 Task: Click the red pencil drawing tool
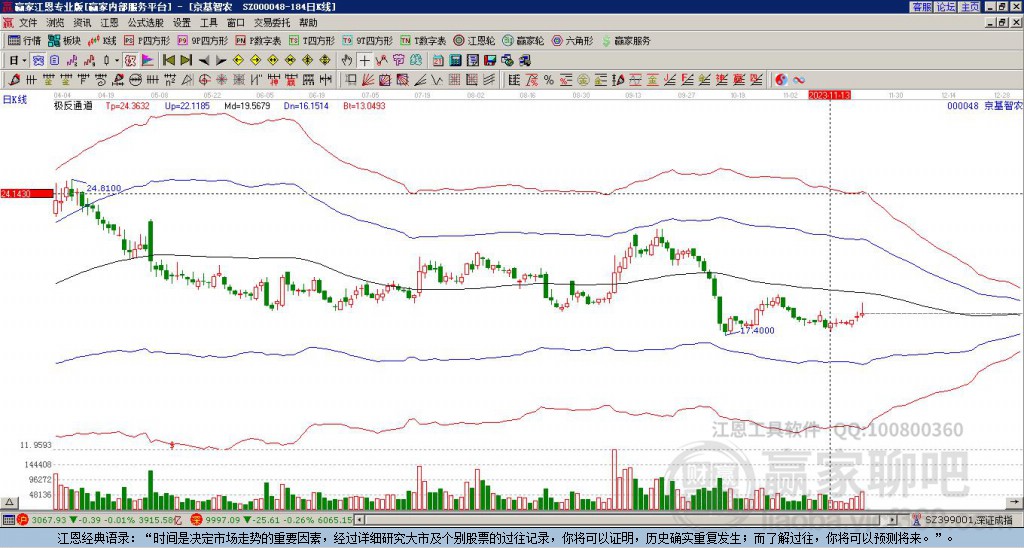coord(14,80)
